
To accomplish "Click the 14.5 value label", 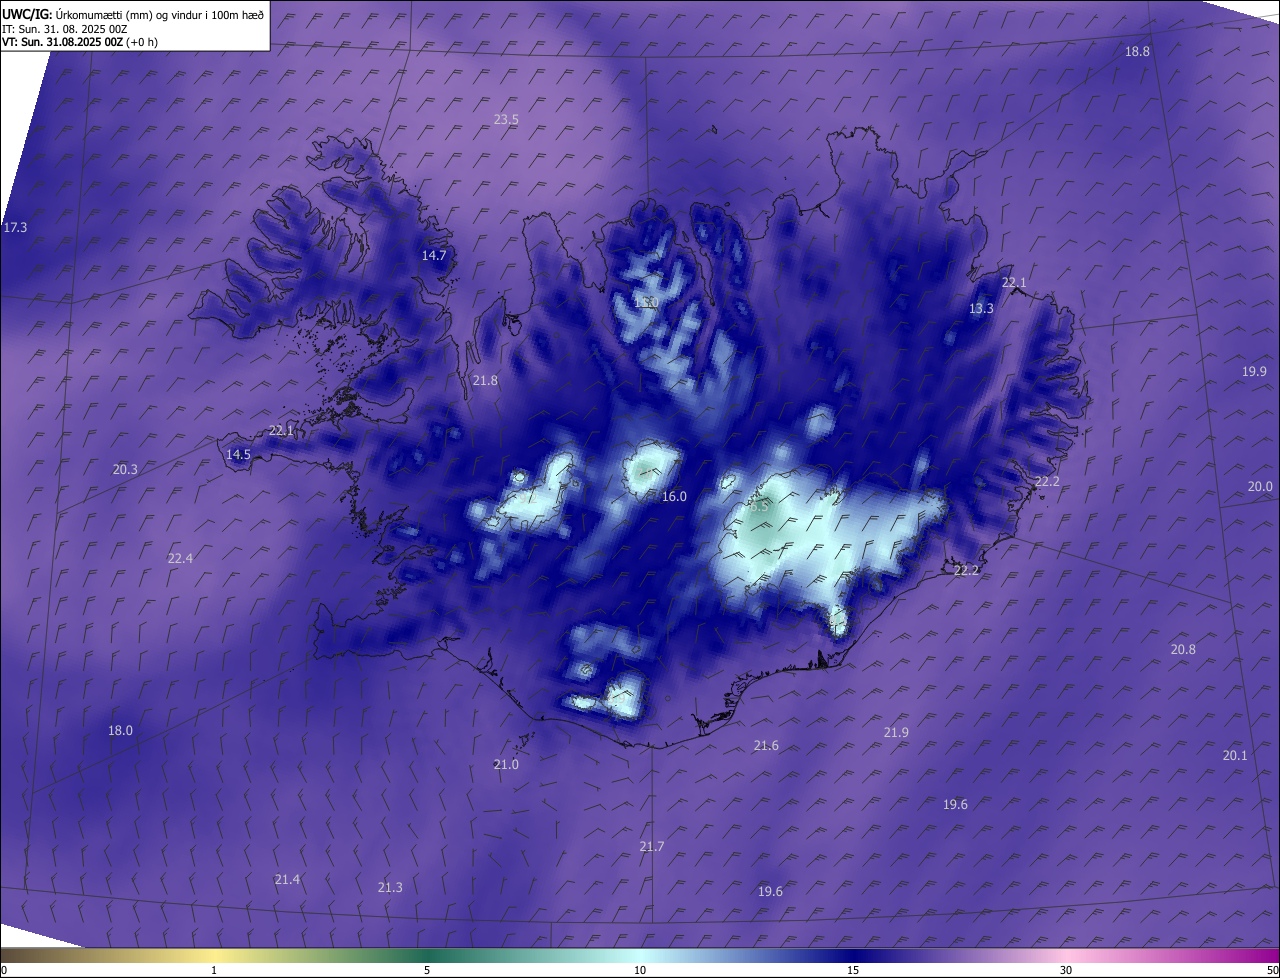I will (x=238, y=455).
